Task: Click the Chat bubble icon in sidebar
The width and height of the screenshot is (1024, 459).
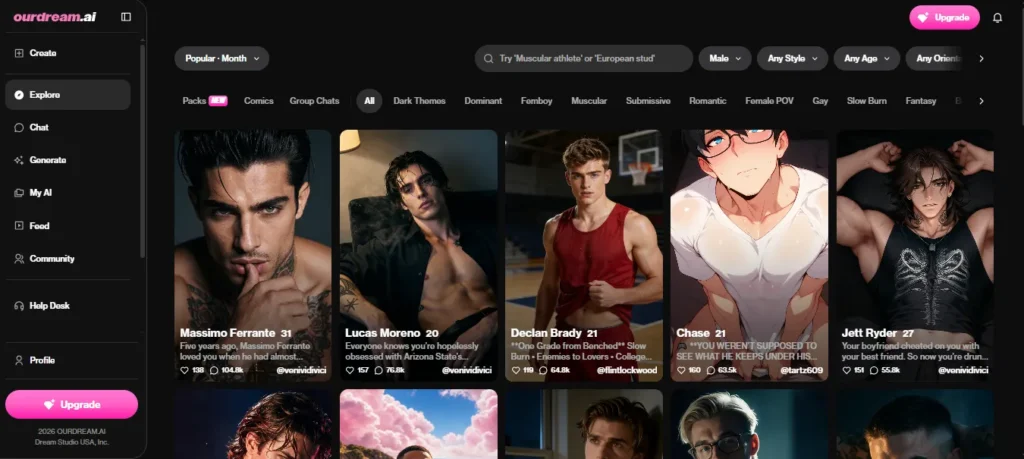Action: [19, 127]
